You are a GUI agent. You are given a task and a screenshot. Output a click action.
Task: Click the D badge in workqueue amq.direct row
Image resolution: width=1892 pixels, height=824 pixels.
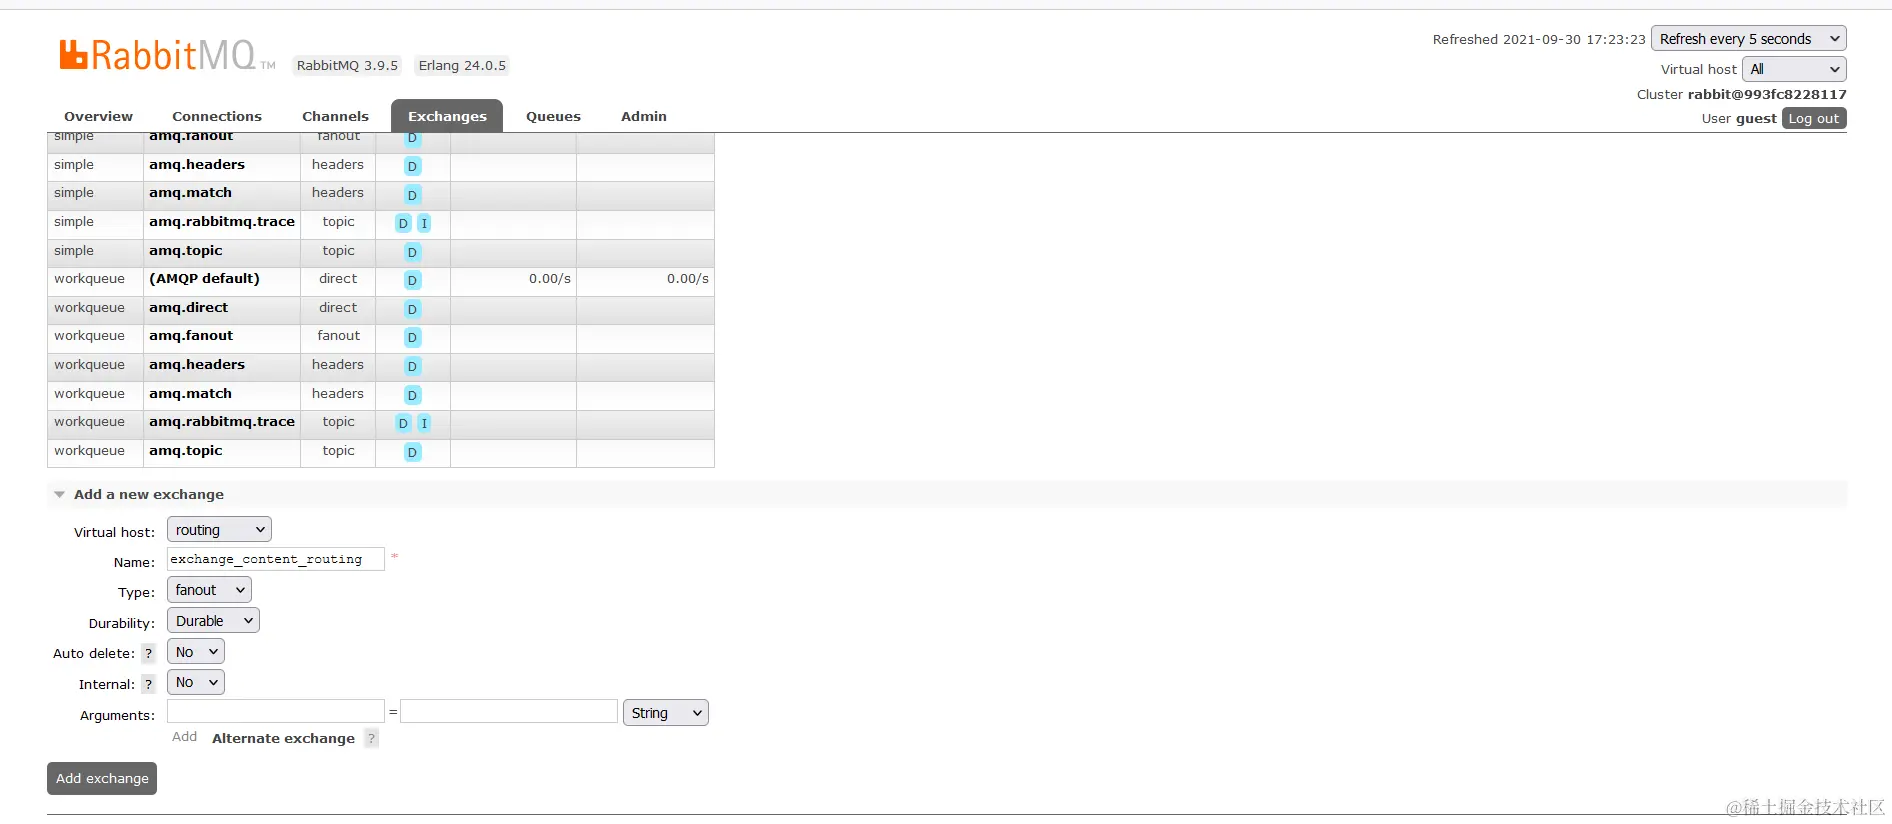(412, 310)
